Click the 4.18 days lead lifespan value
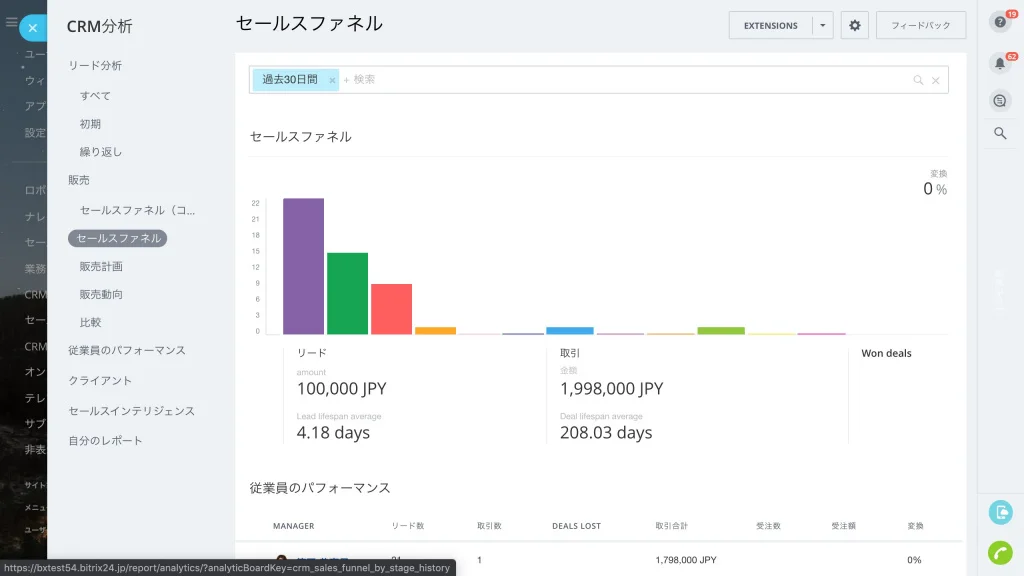 click(x=333, y=432)
